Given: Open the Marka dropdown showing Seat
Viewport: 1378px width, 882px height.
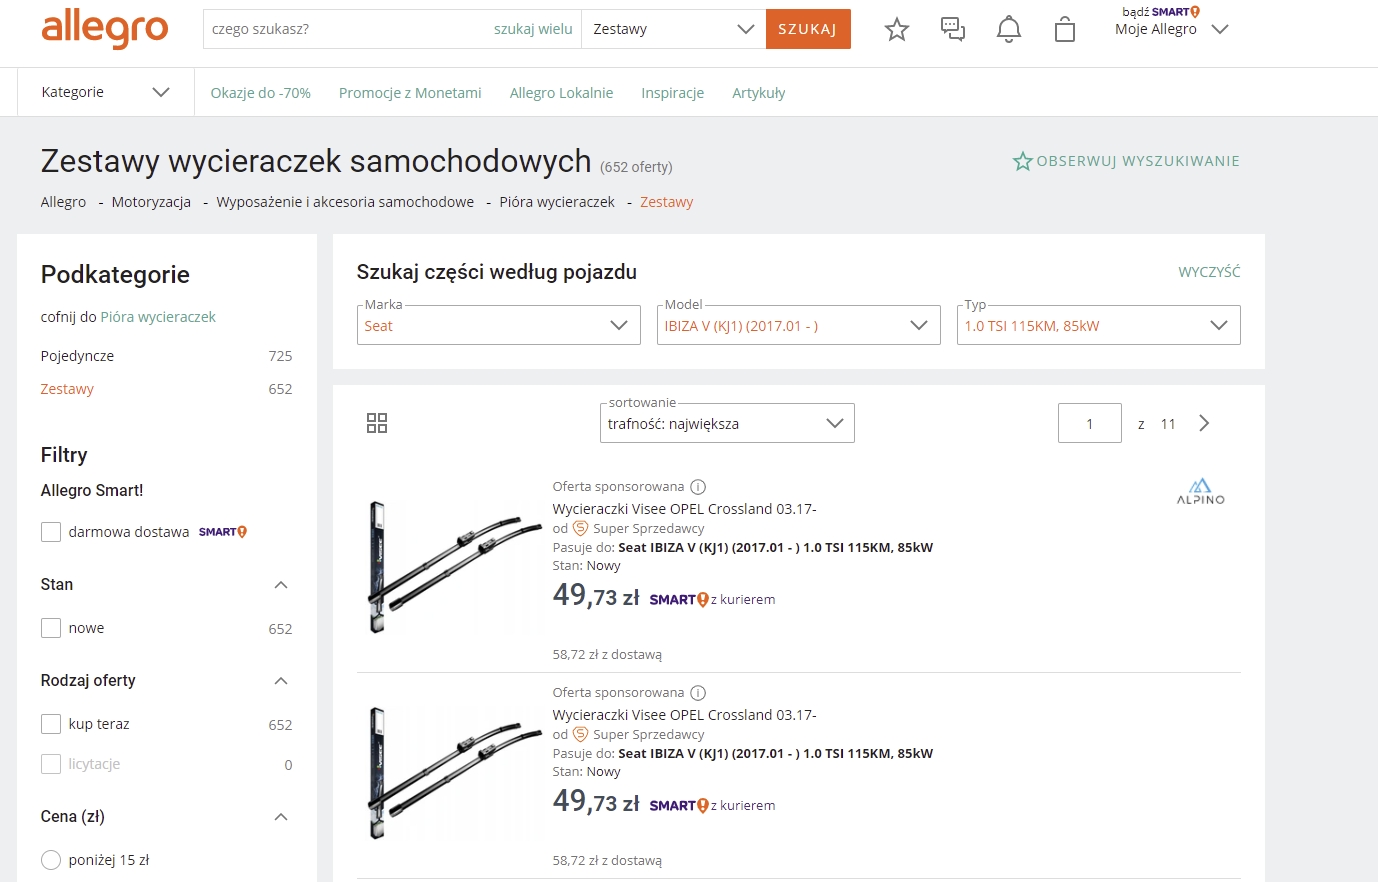Looking at the screenshot, I should [499, 325].
